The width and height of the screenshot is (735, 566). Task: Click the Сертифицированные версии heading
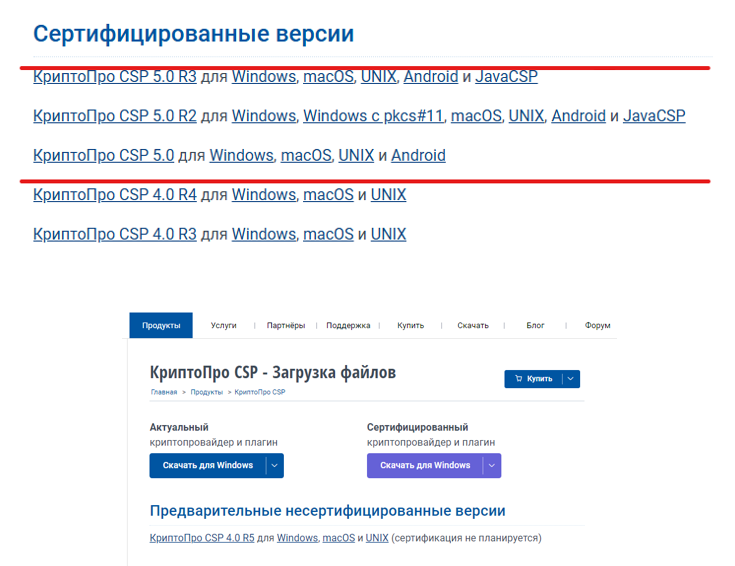pos(194,34)
